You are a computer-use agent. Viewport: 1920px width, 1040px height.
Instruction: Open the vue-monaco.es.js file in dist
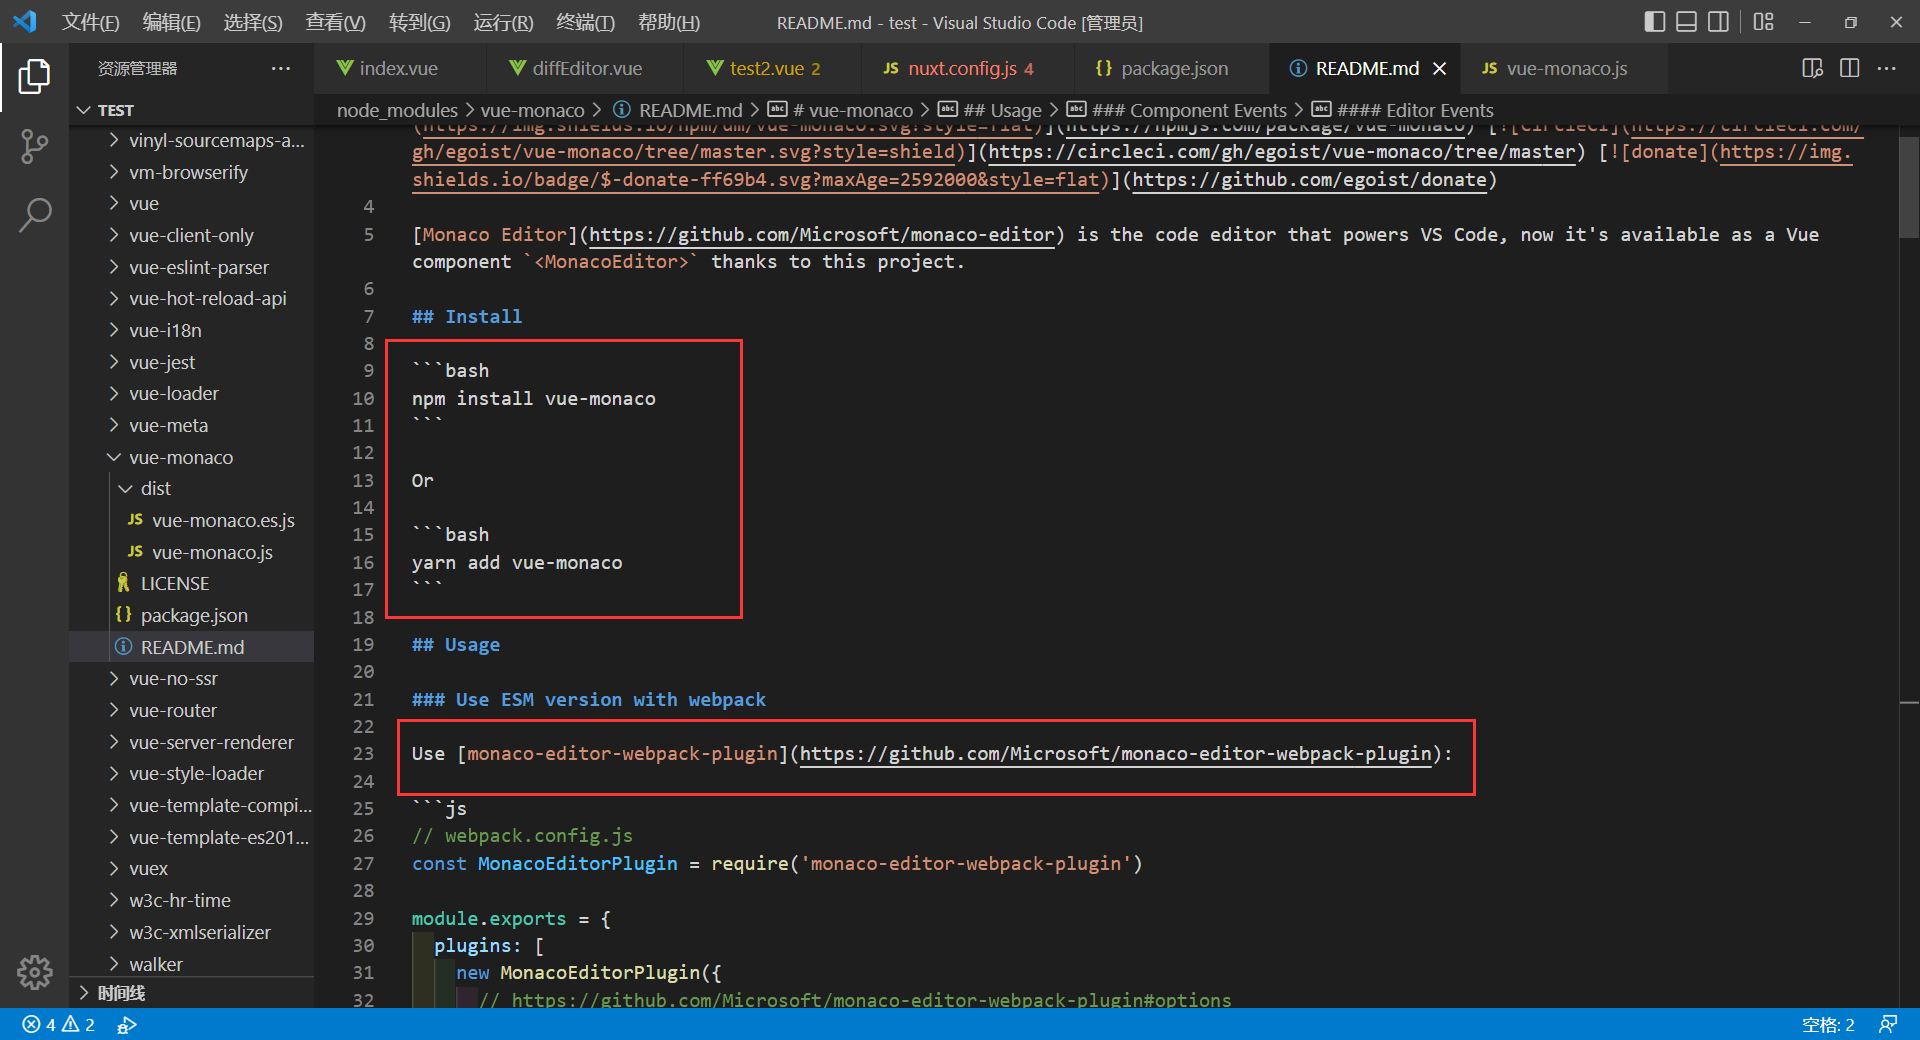[223, 520]
